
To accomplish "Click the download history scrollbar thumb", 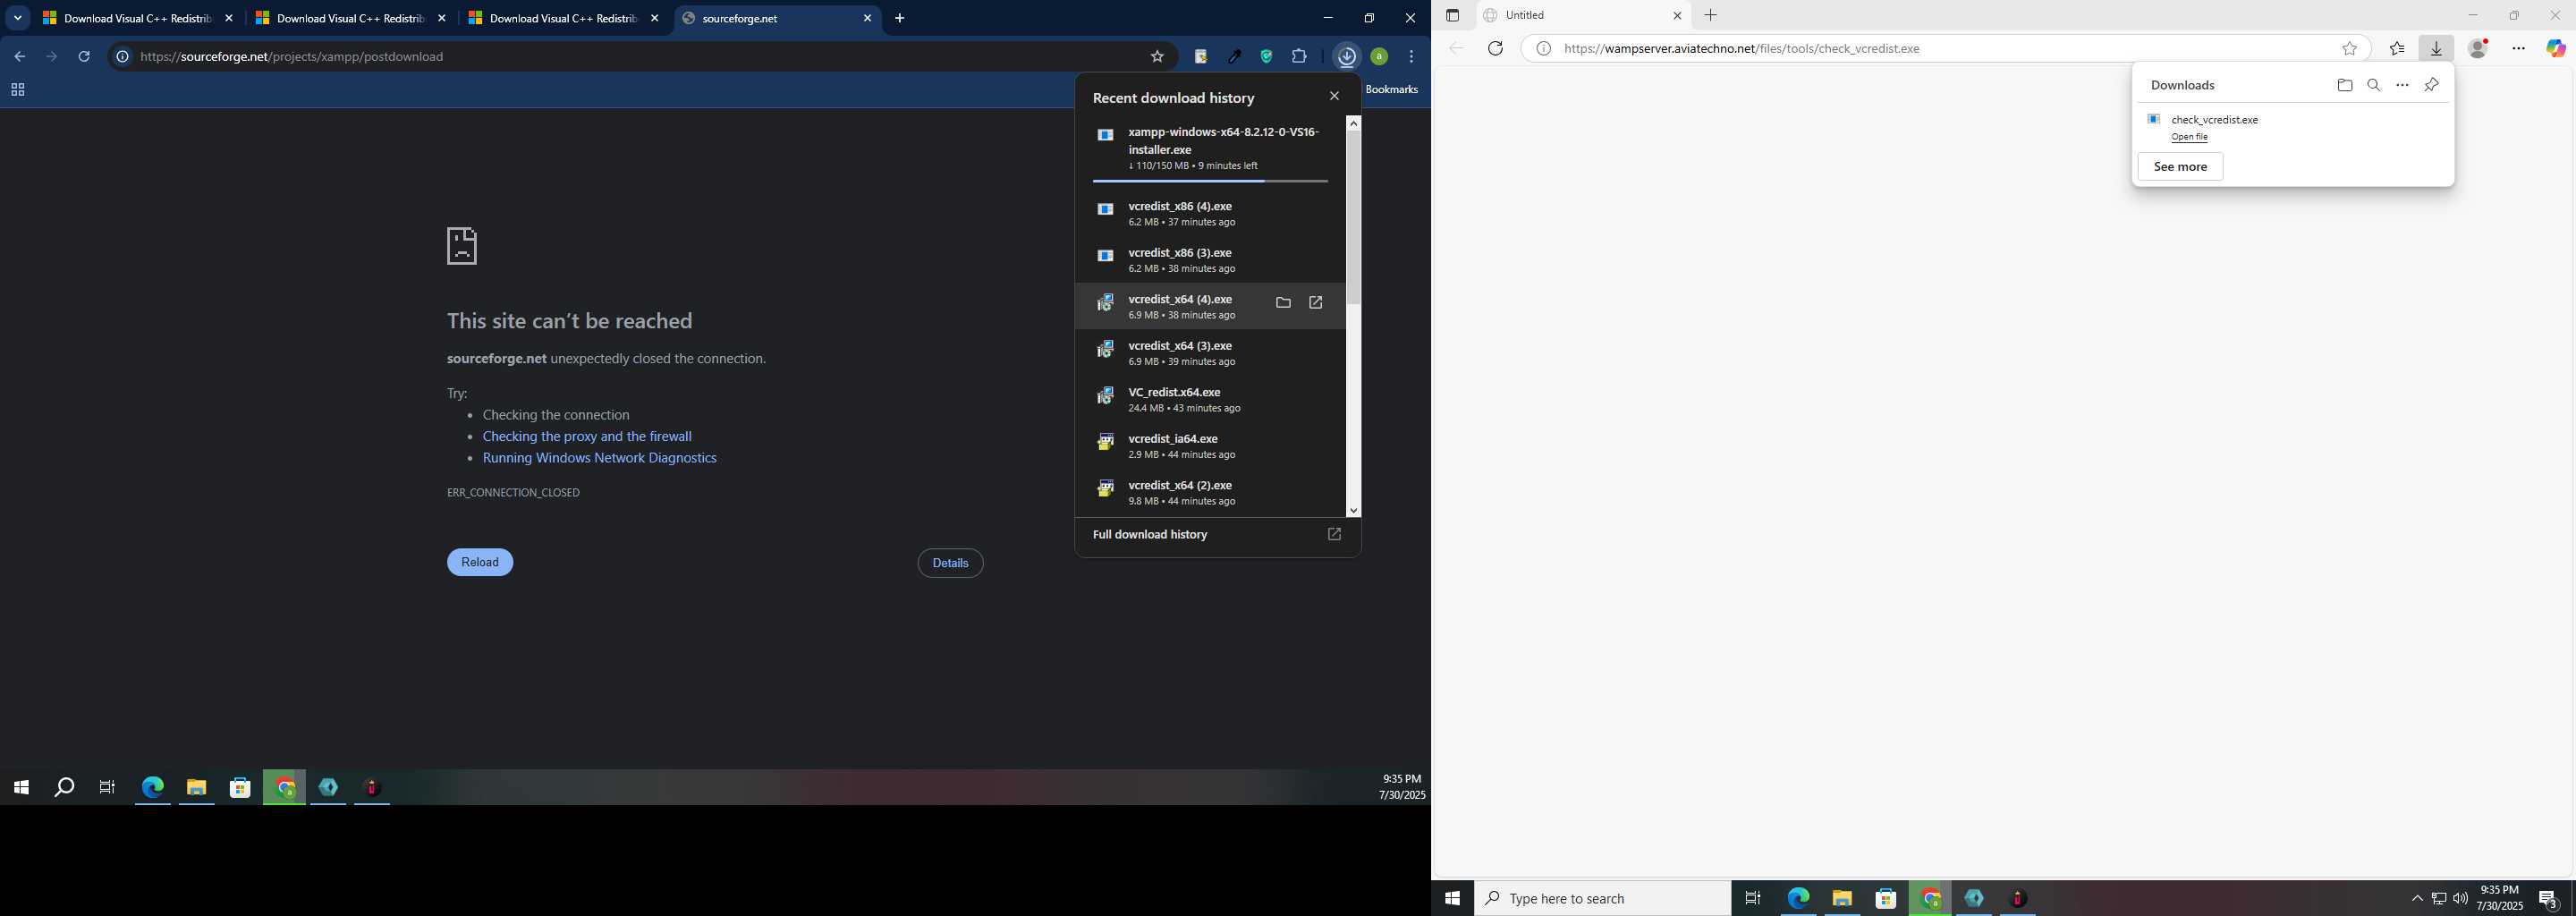I will 1353,217.
